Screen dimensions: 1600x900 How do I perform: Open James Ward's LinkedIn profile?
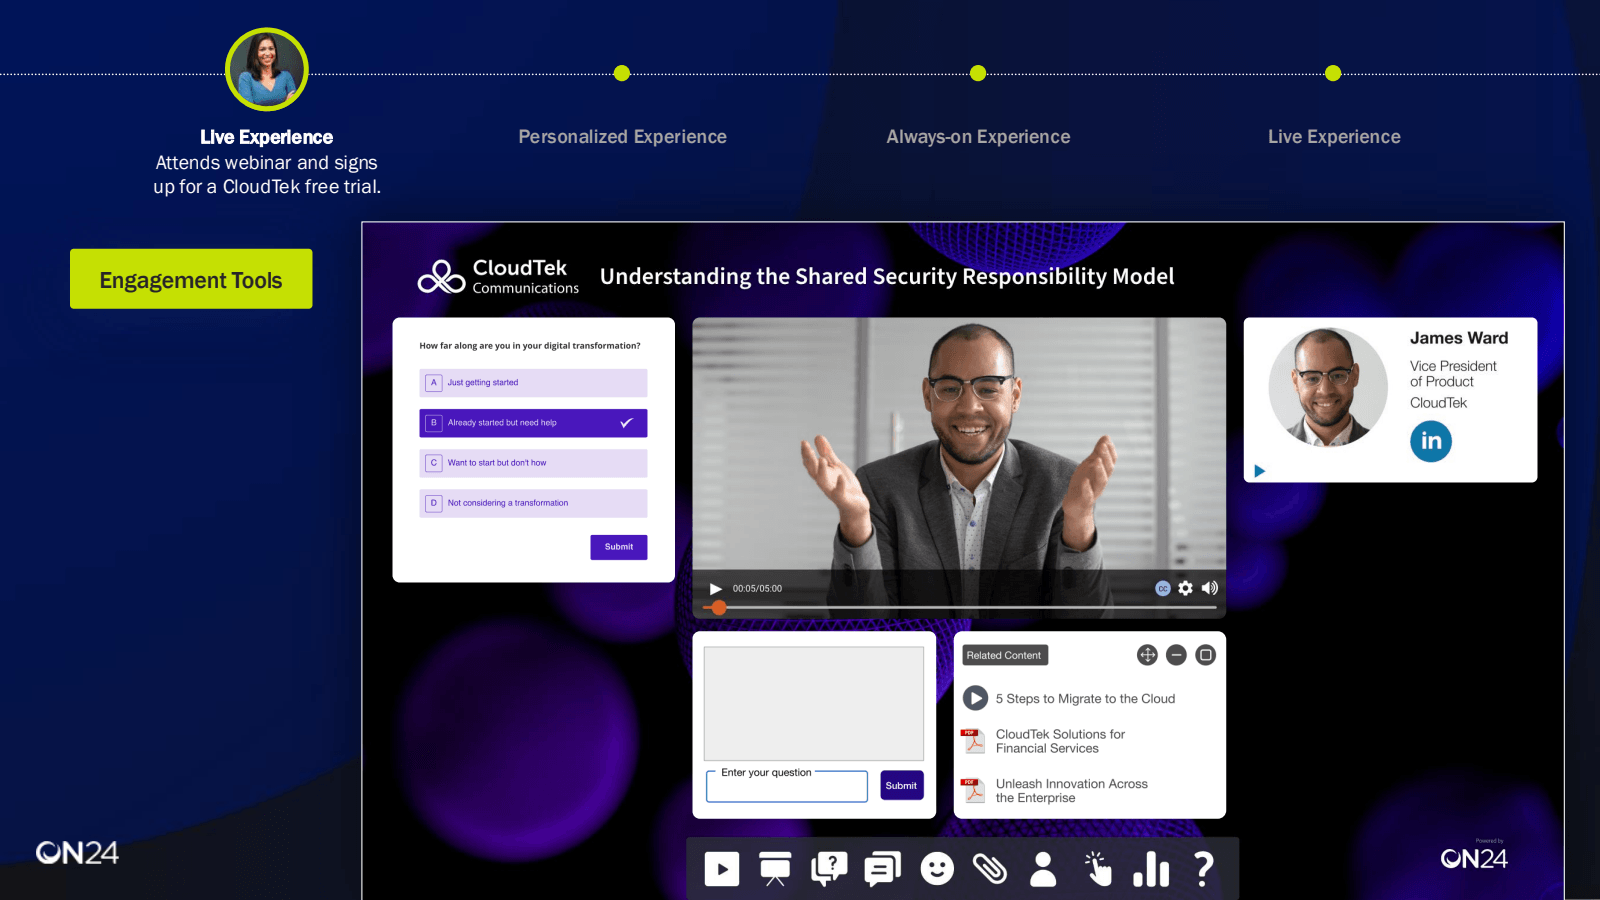(1431, 441)
